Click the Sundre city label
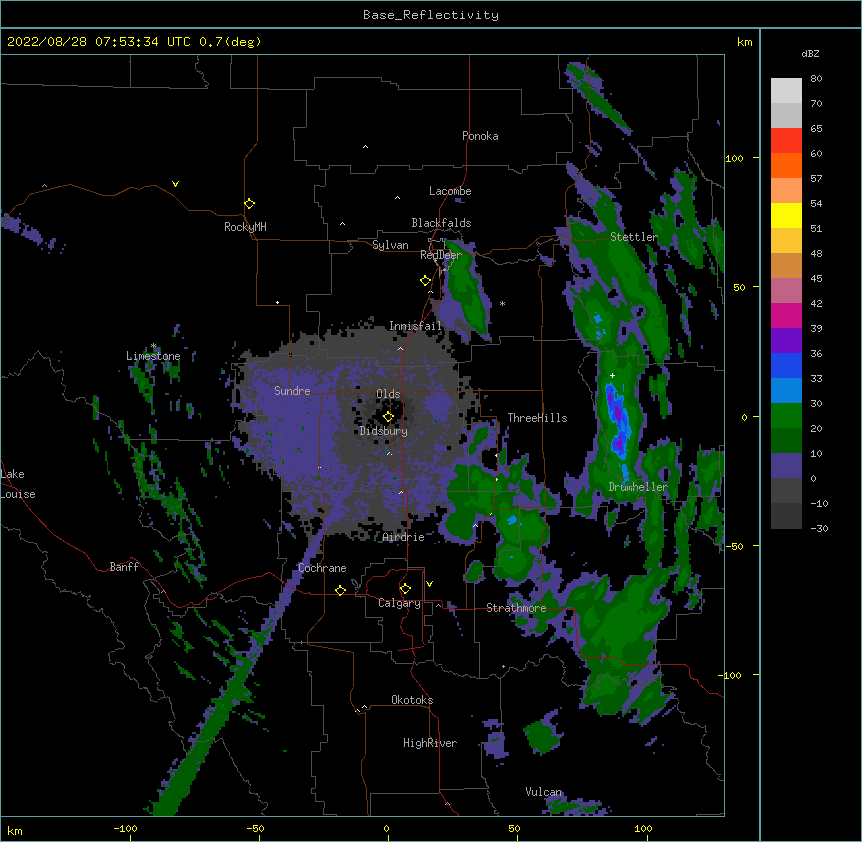 coord(292,391)
